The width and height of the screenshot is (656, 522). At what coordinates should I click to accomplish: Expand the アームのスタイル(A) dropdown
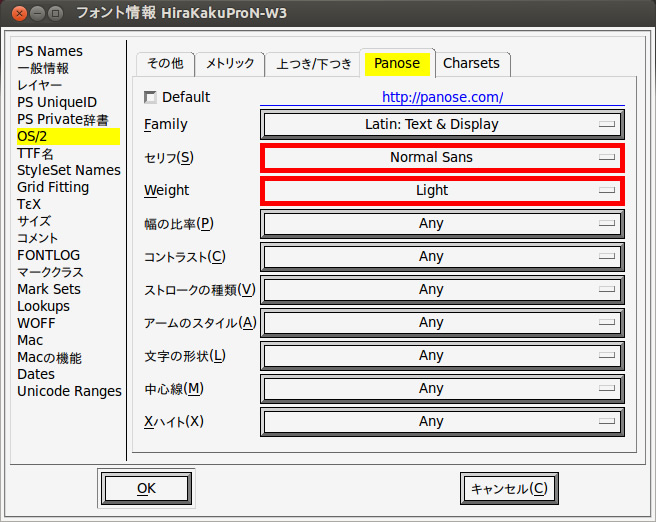click(x=442, y=322)
